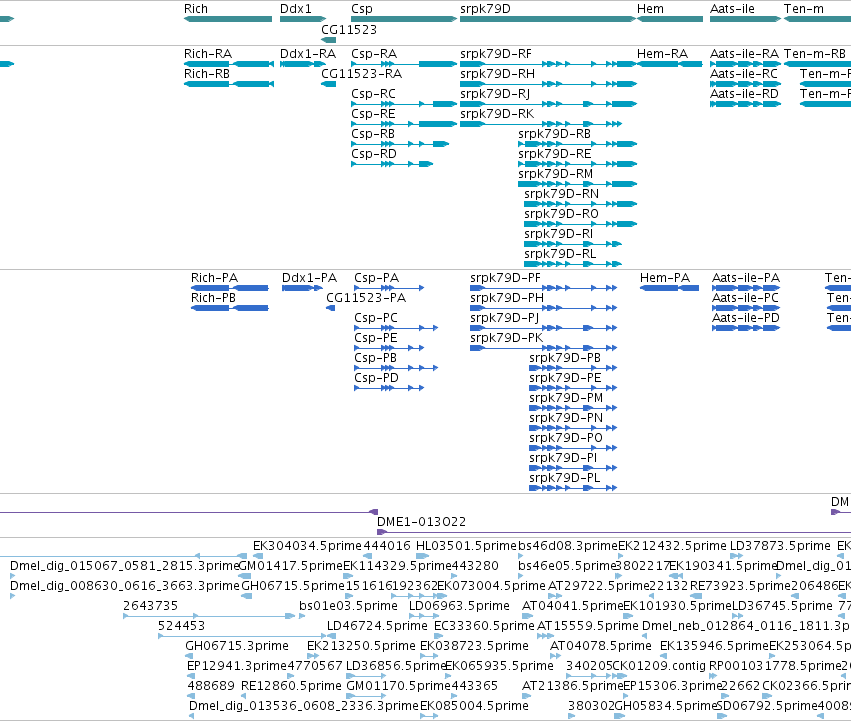Image resolution: width=851 pixels, height=721 pixels.
Task: Click protein Rich-PA
Action: pos(230,288)
